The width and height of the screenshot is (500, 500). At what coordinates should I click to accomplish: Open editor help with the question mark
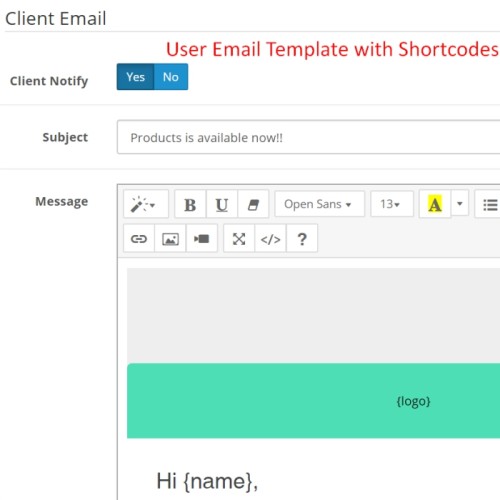coord(302,238)
